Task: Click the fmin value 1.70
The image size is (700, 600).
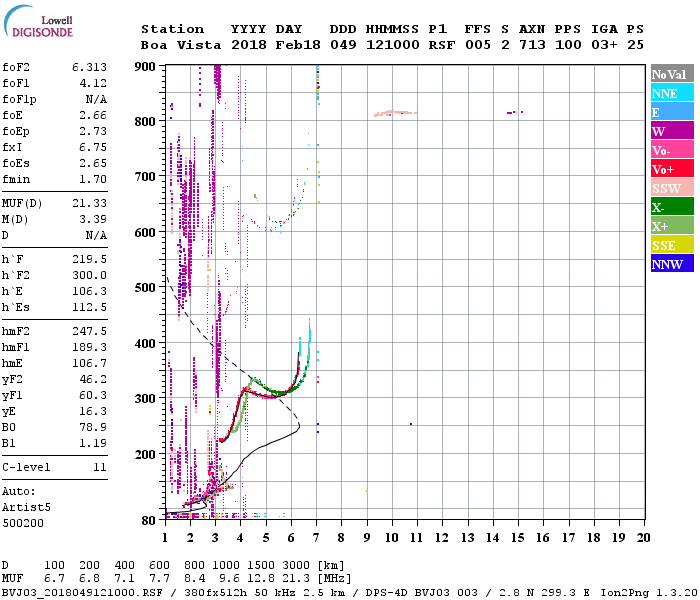Action: coord(93,179)
